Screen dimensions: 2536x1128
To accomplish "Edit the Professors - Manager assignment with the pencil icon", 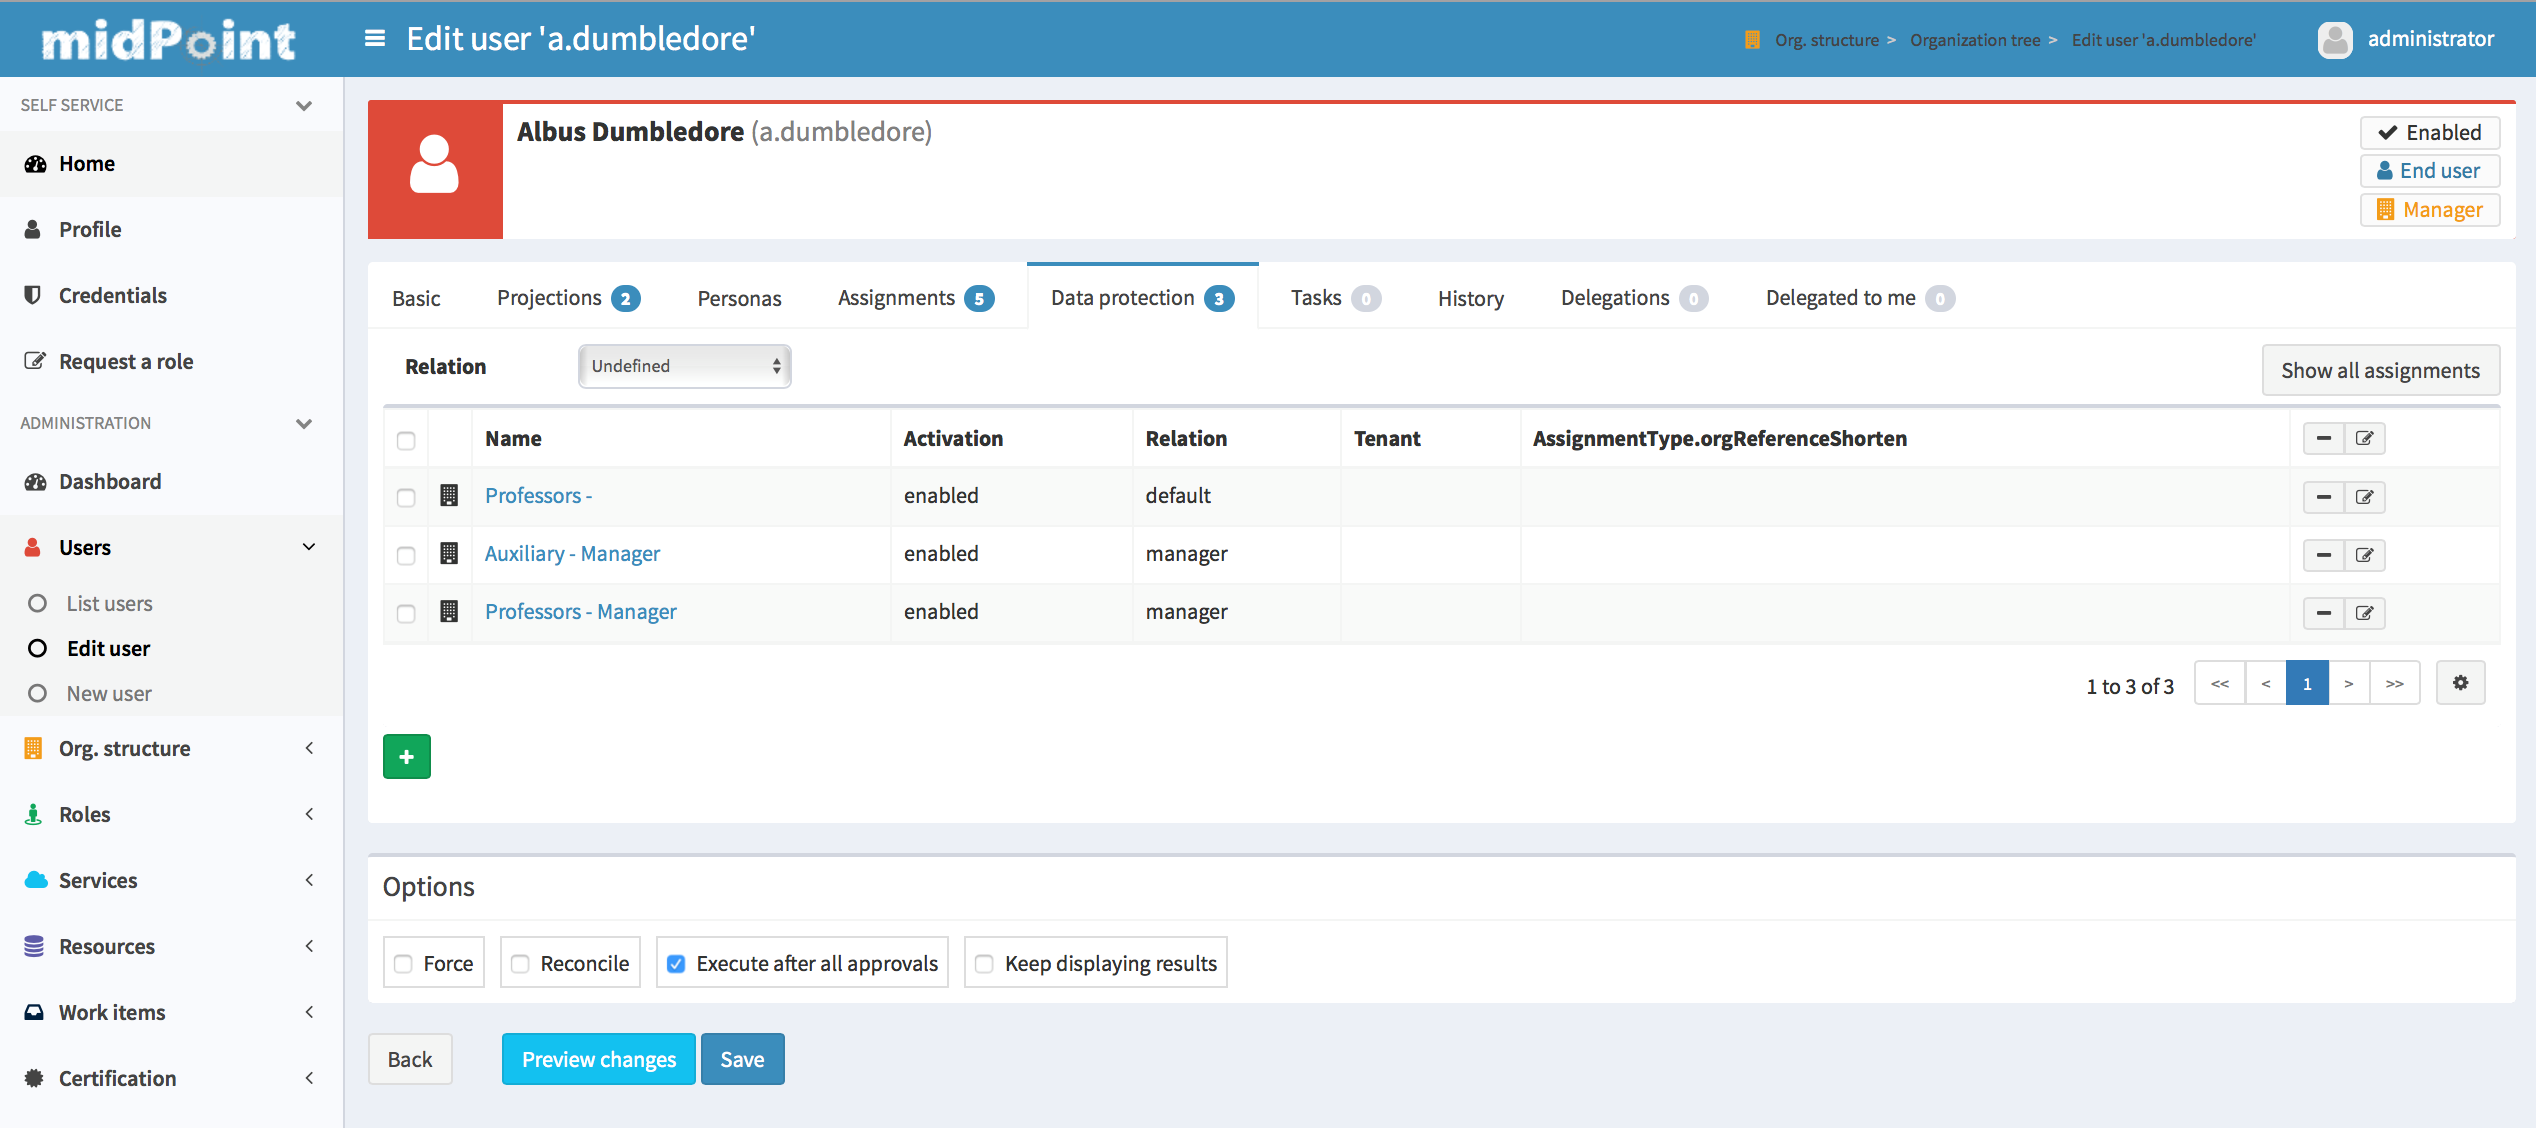I will click(x=2365, y=613).
